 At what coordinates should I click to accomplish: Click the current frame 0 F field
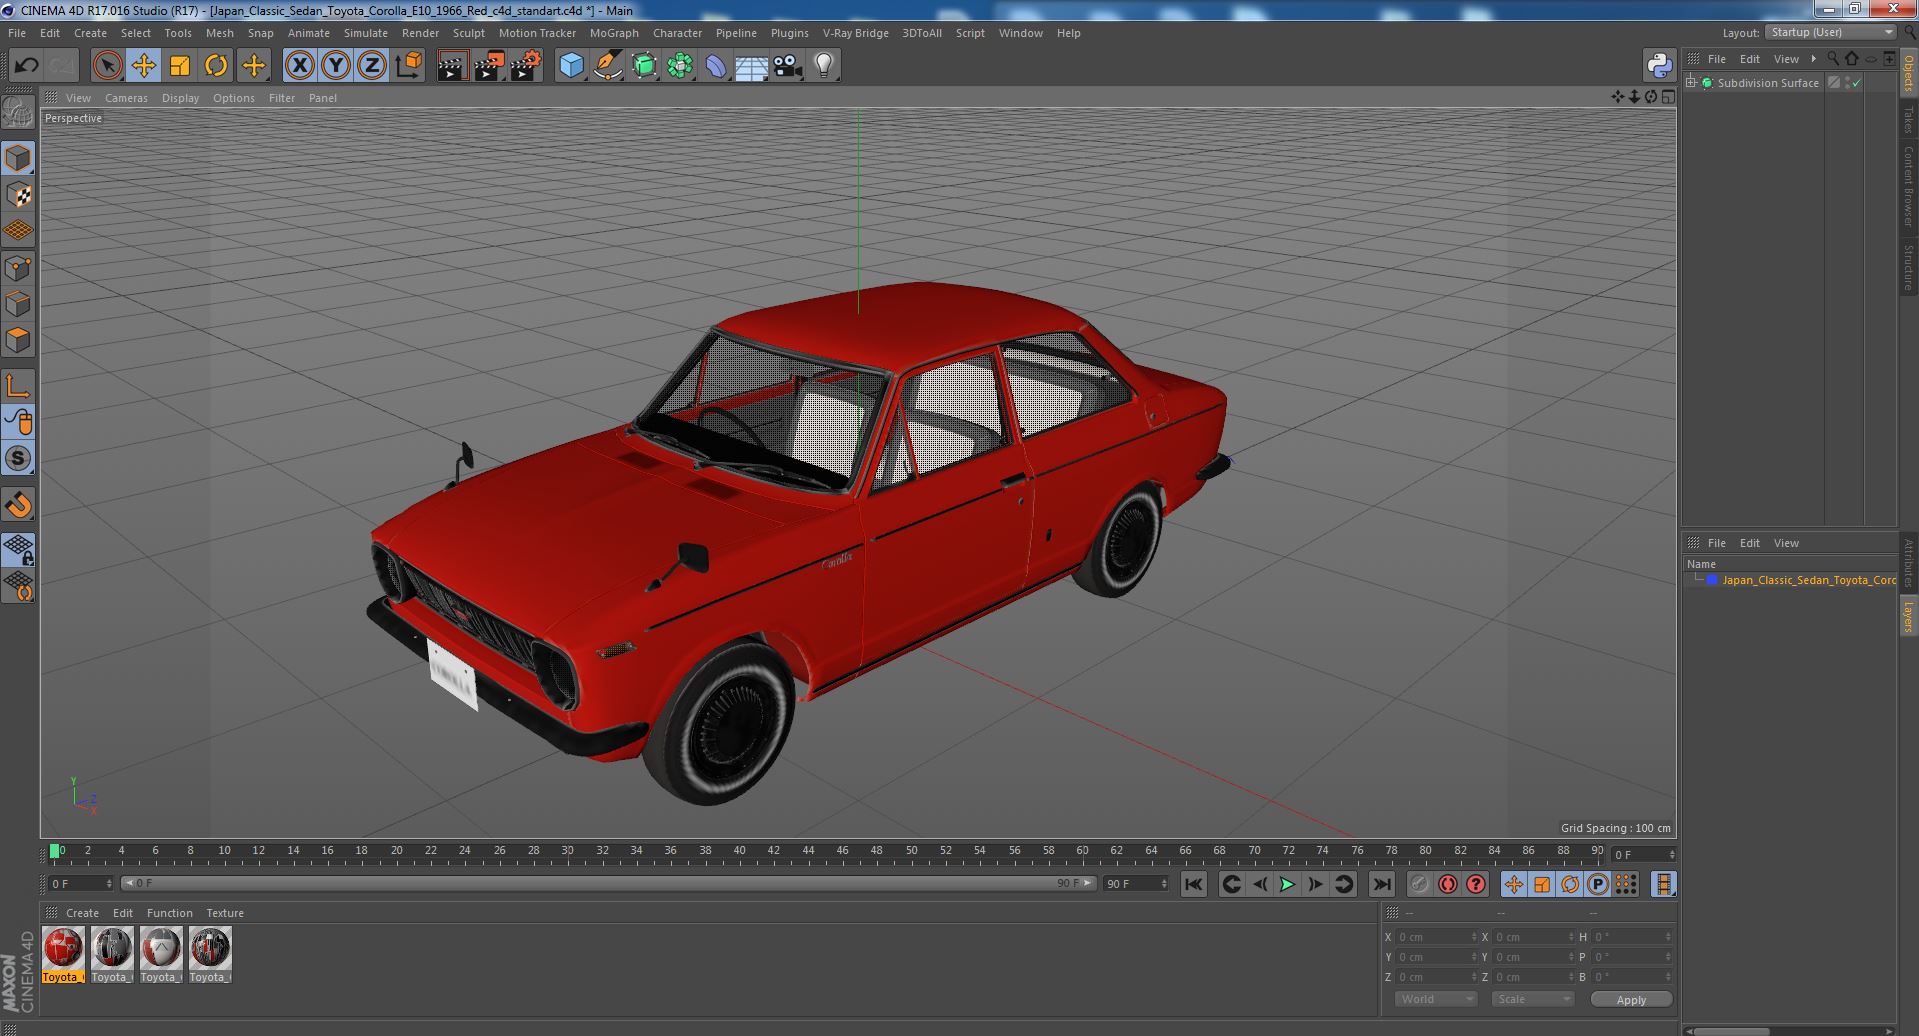point(81,884)
